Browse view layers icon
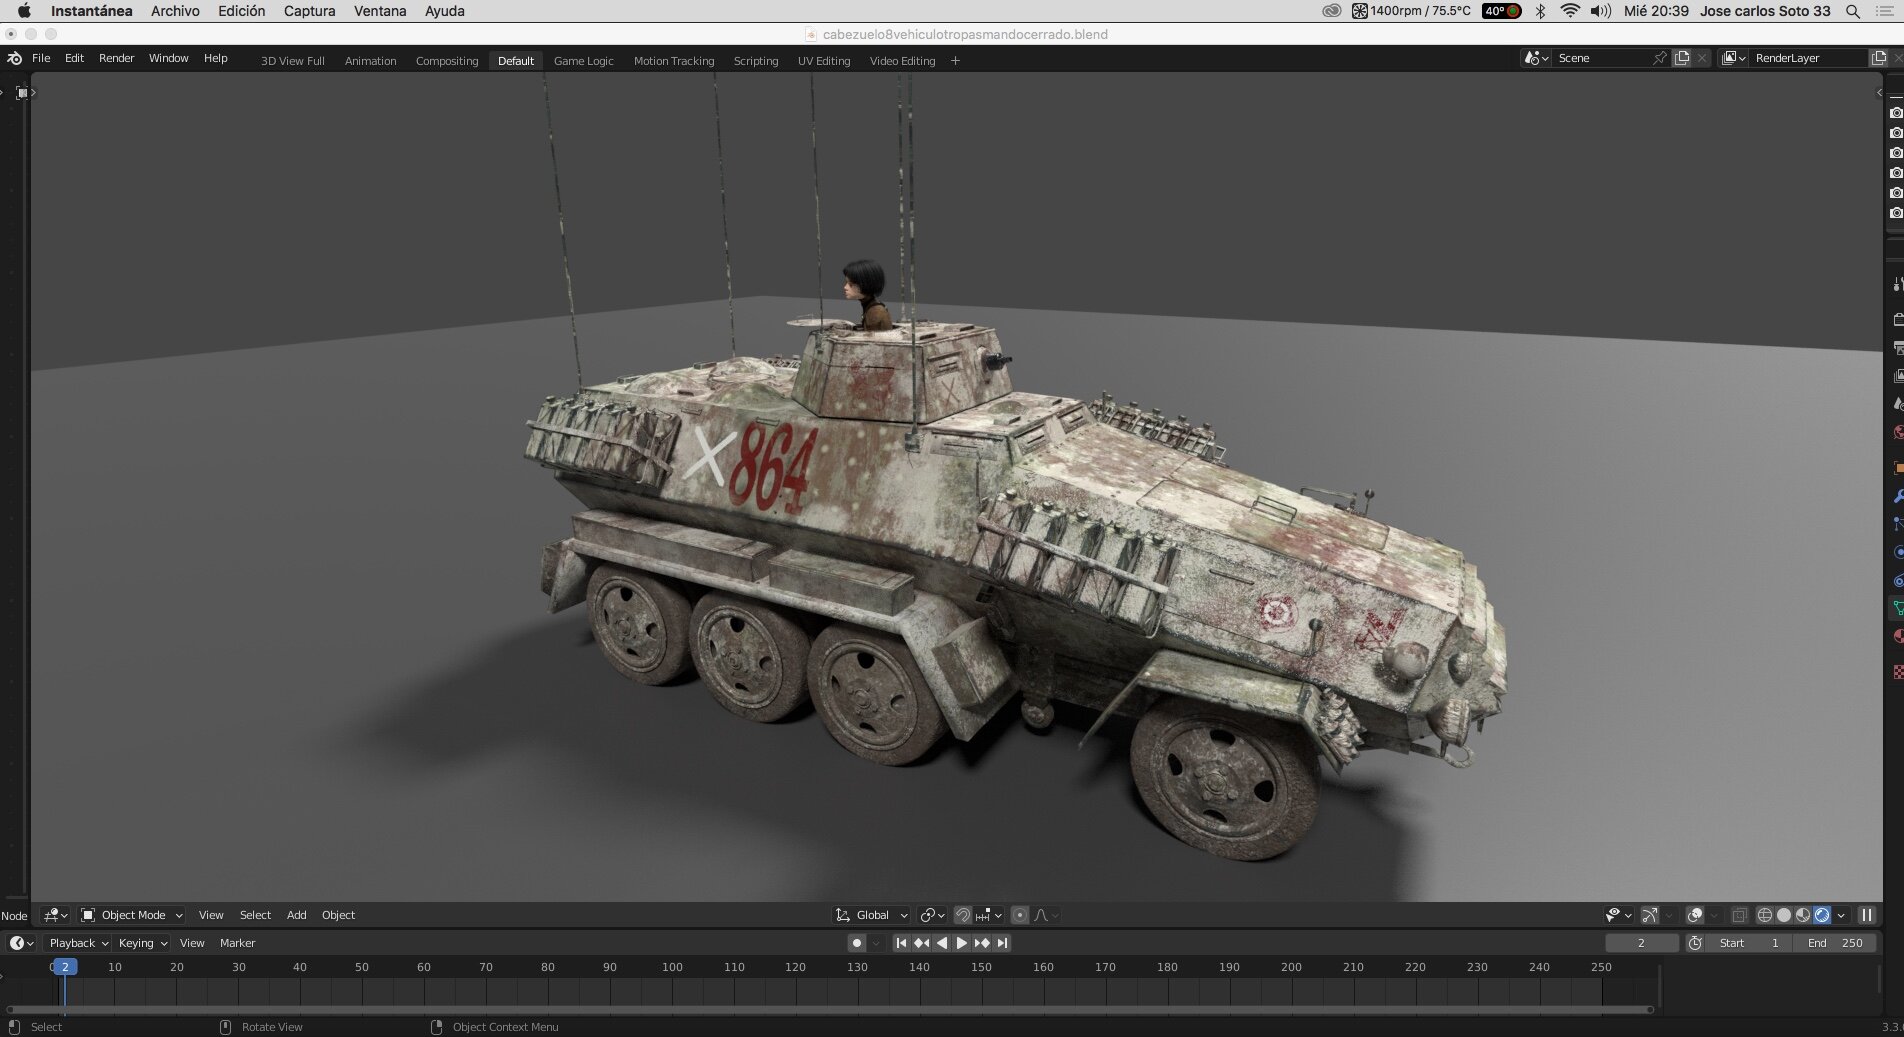 point(1733,58)
